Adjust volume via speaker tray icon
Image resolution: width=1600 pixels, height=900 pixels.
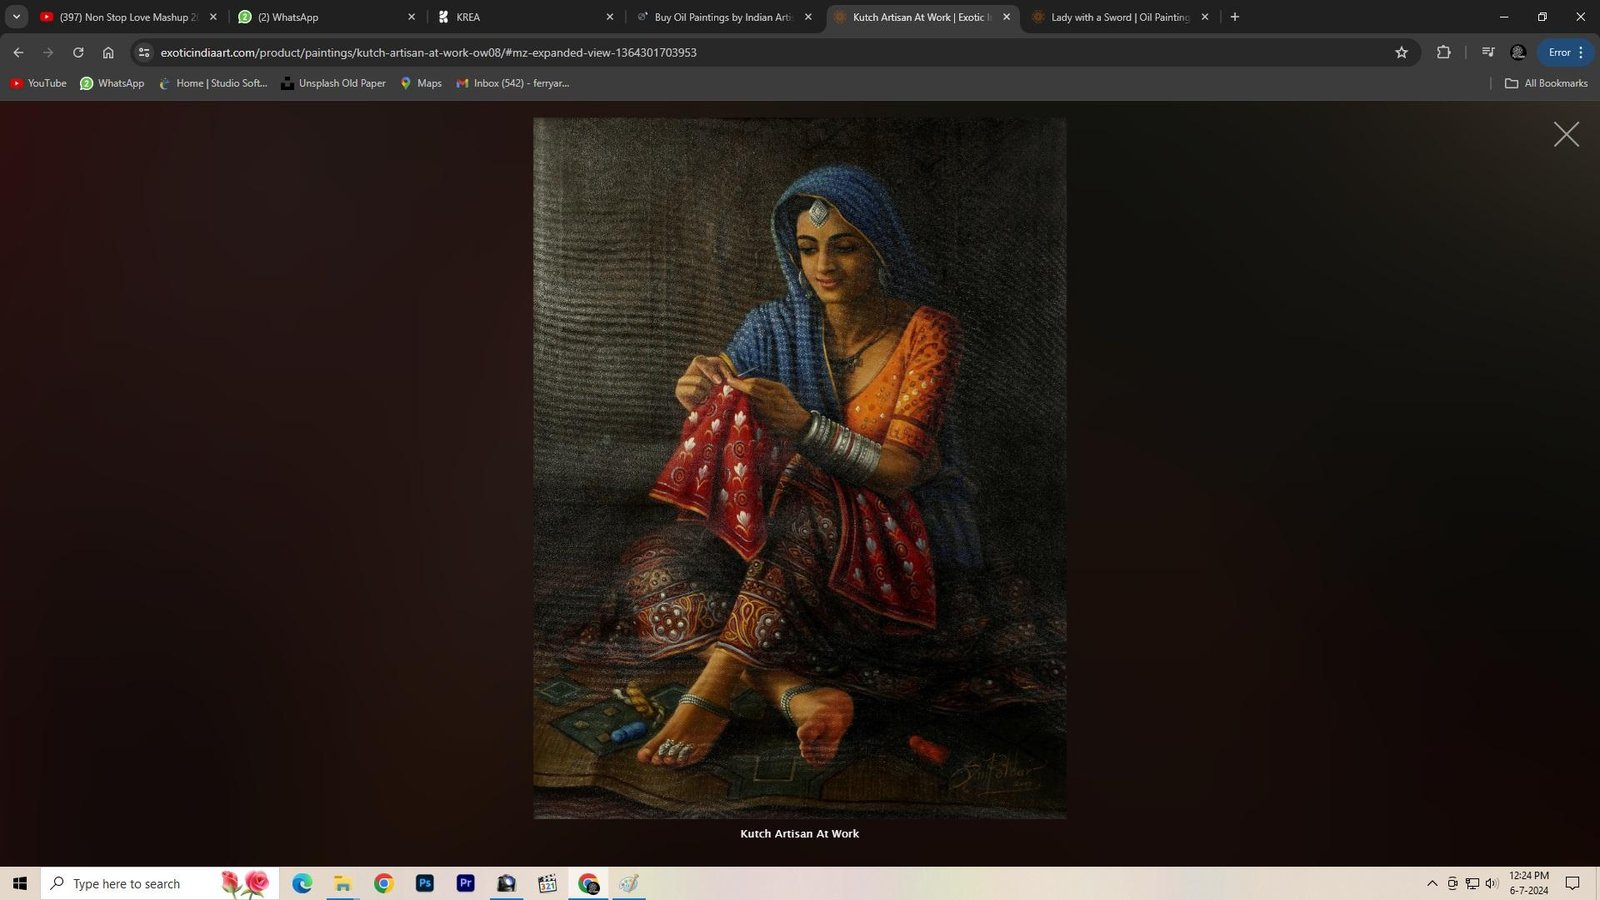tap(1491, 883)
